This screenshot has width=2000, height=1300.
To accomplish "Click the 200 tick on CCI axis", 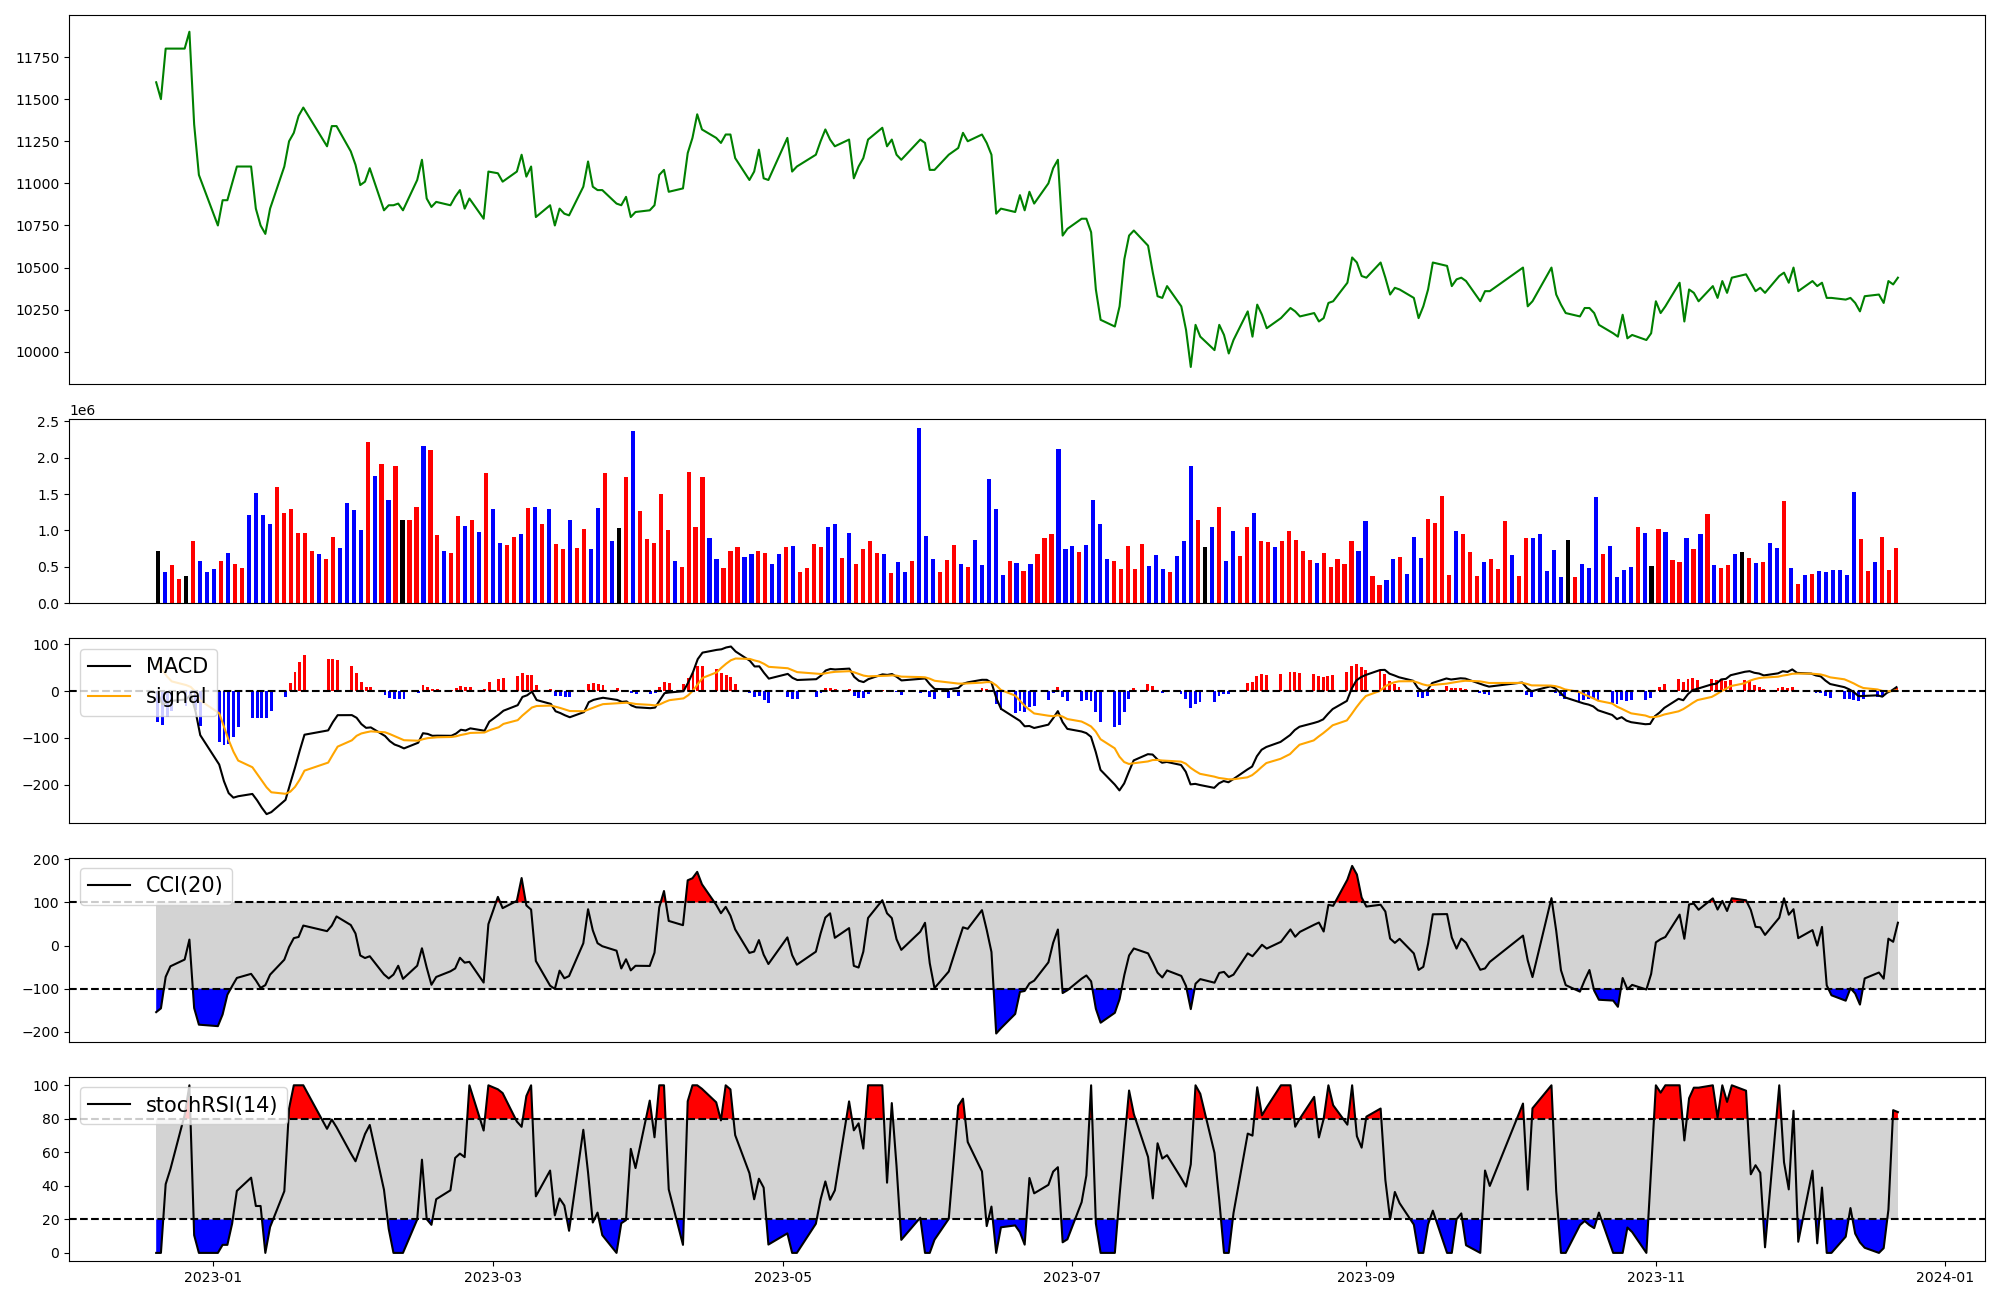I will (x=47, y=859).
